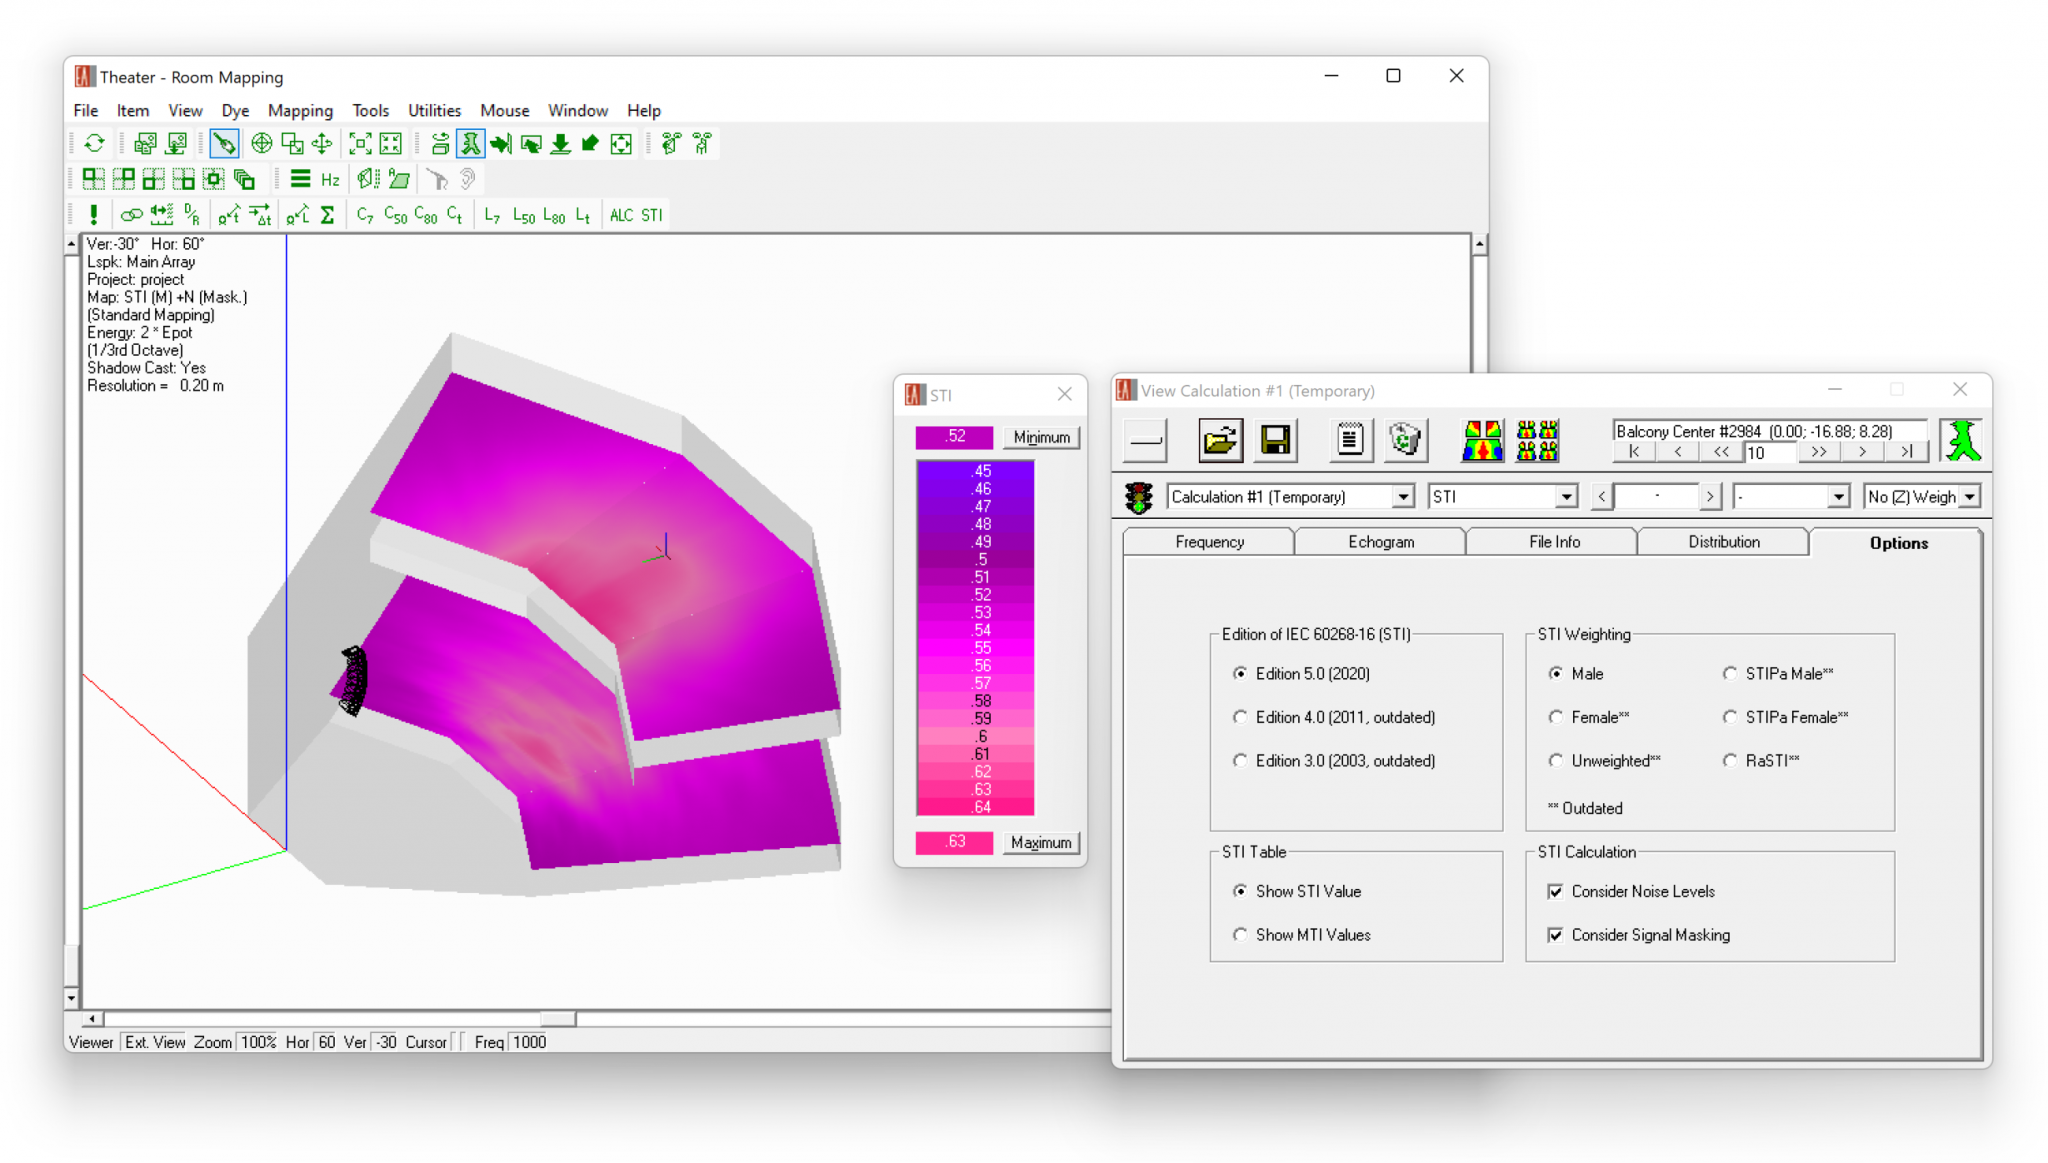Select Show MTI Values radio button
This screenshot has height=1163, width=2048.
click(x=1241, y=935)
